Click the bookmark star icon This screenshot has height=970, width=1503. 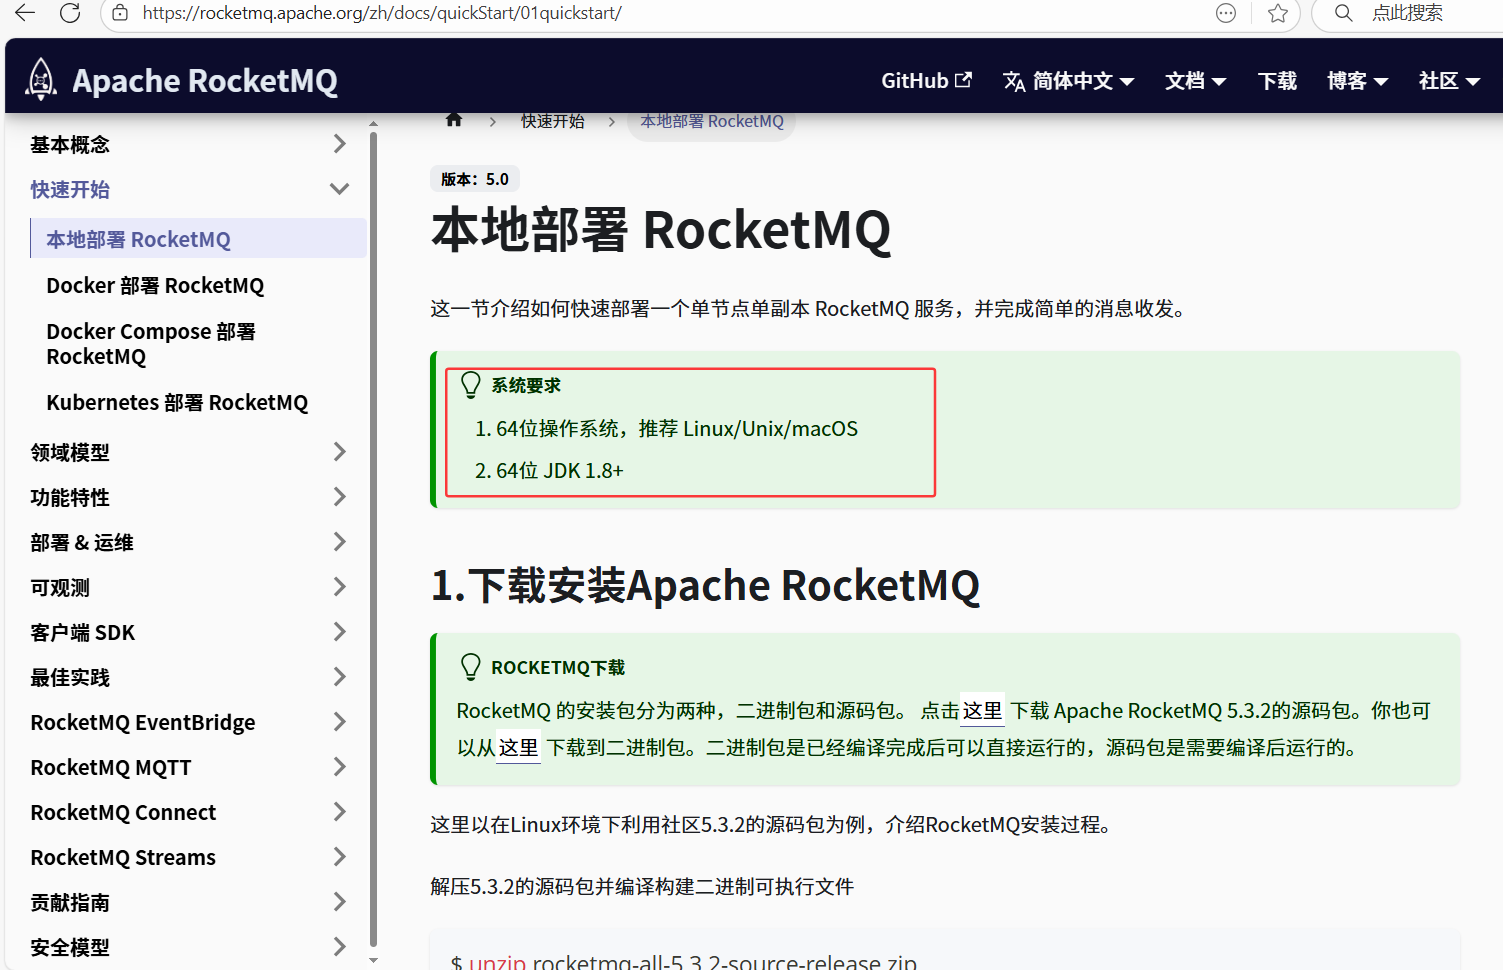(x=1277, y=13)
